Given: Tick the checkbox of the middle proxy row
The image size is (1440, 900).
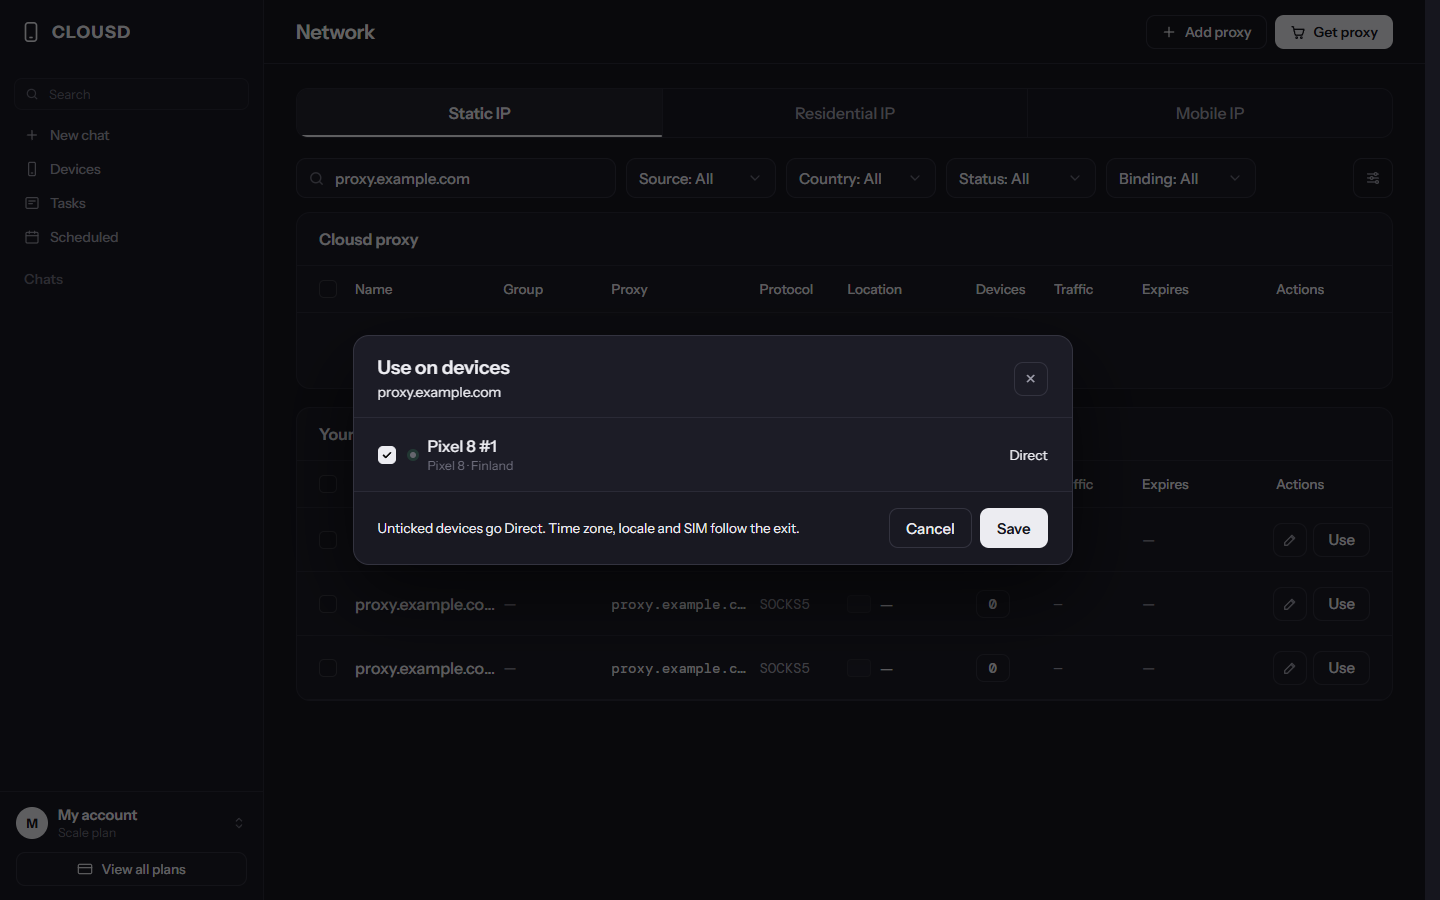Looking at the screenshot, I should 328,604.
